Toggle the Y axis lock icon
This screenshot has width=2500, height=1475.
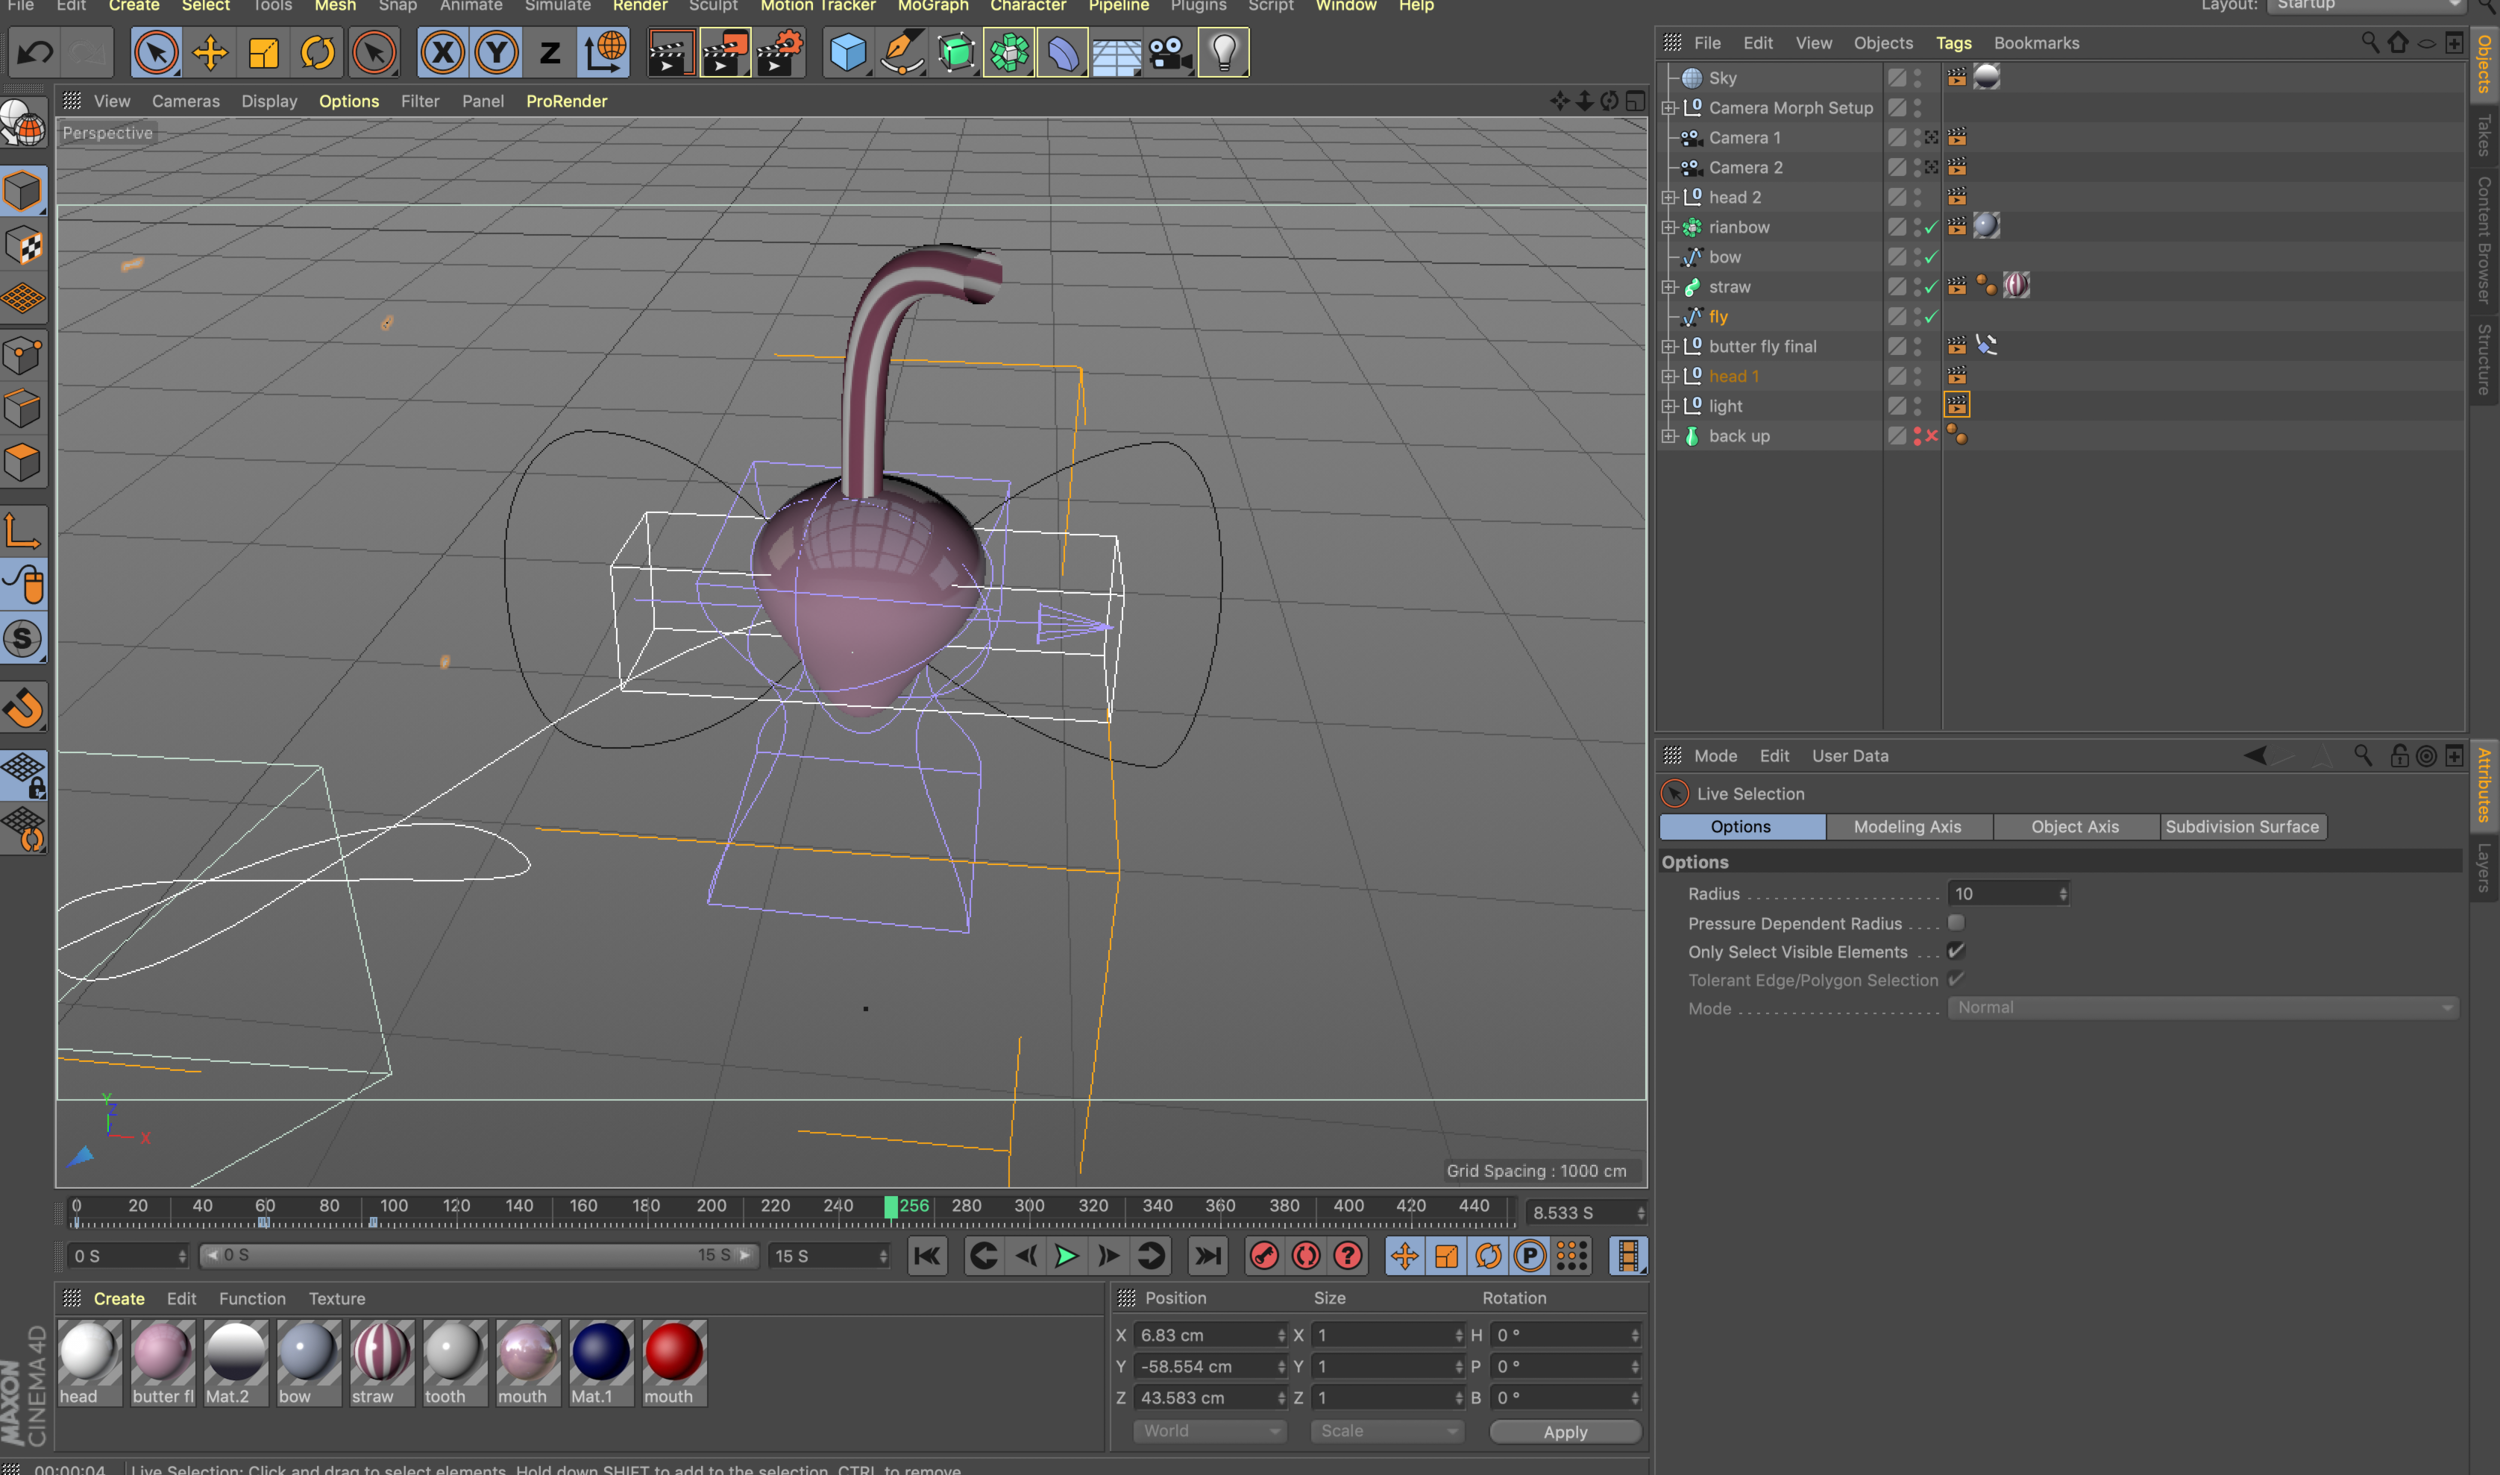click(496, 52)
